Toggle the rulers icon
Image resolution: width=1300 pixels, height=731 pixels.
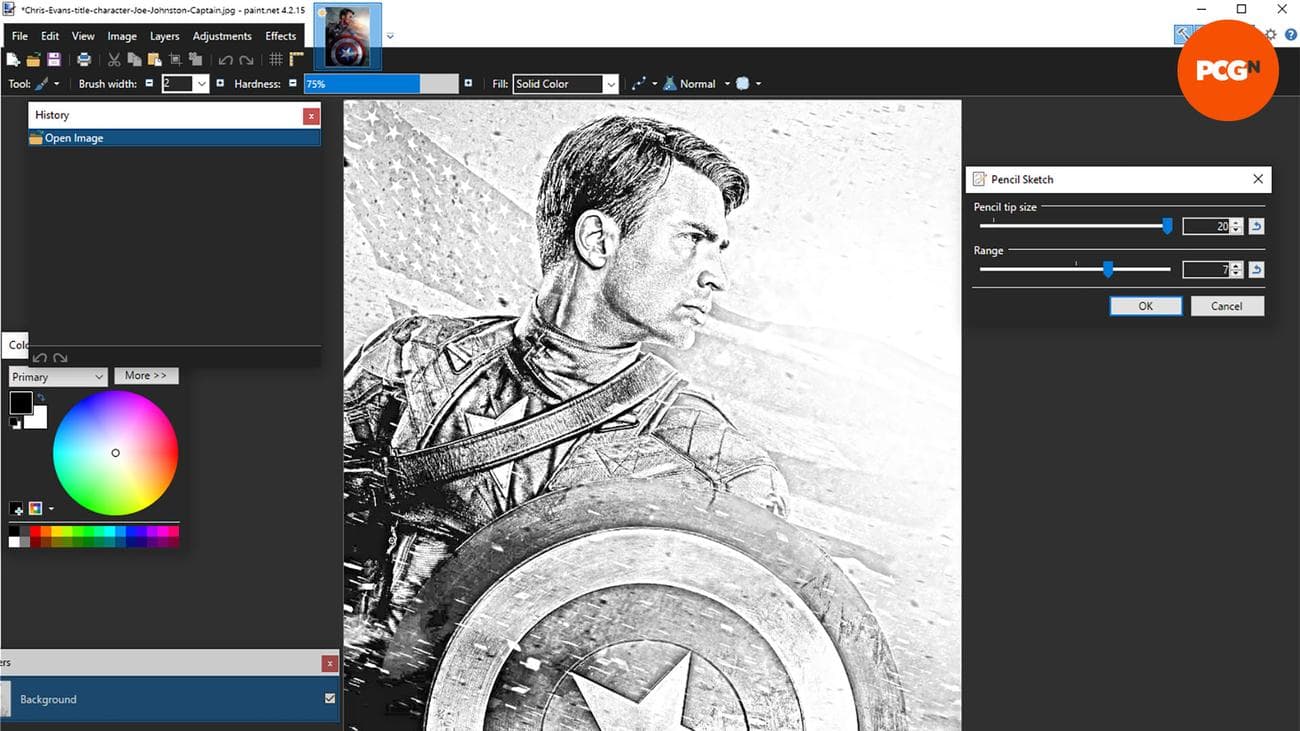[296, 60]
